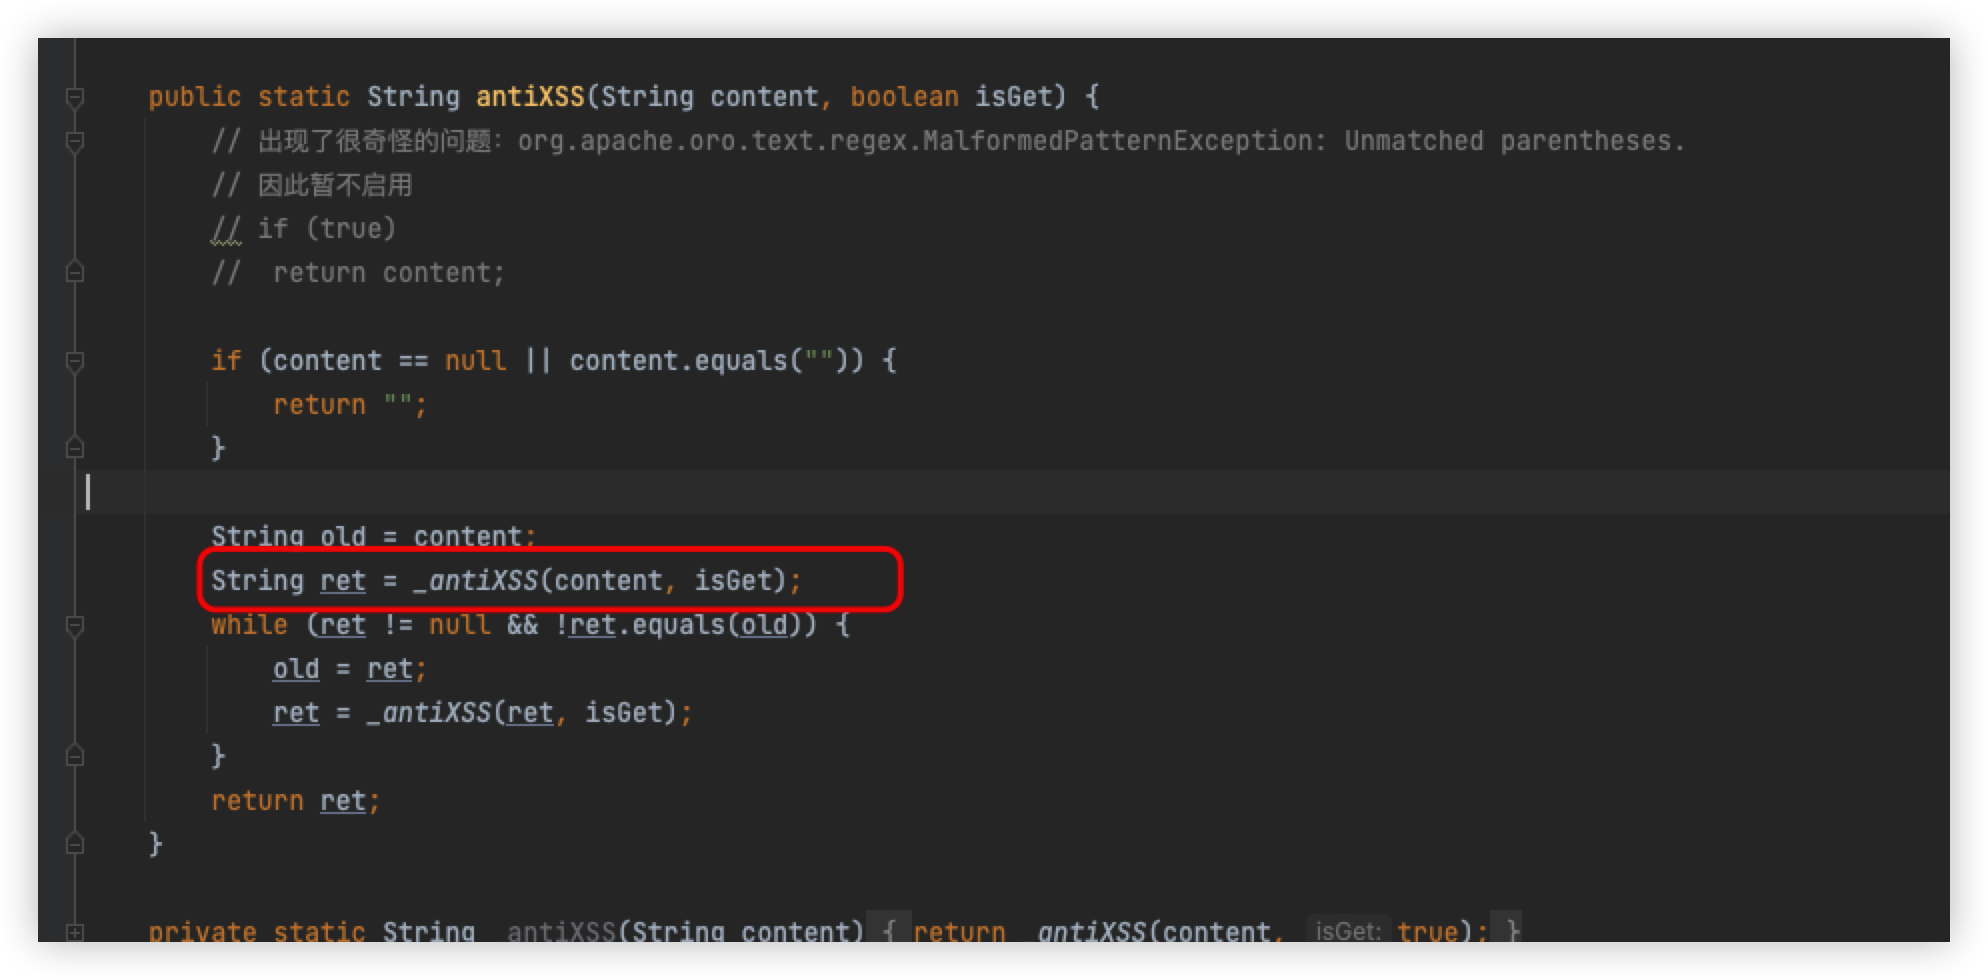Image resolution: width=1988 pixels, height=980 pixels.
Task: Click fold-end marker beside 'return content' comment
Action: pos(75,272)
